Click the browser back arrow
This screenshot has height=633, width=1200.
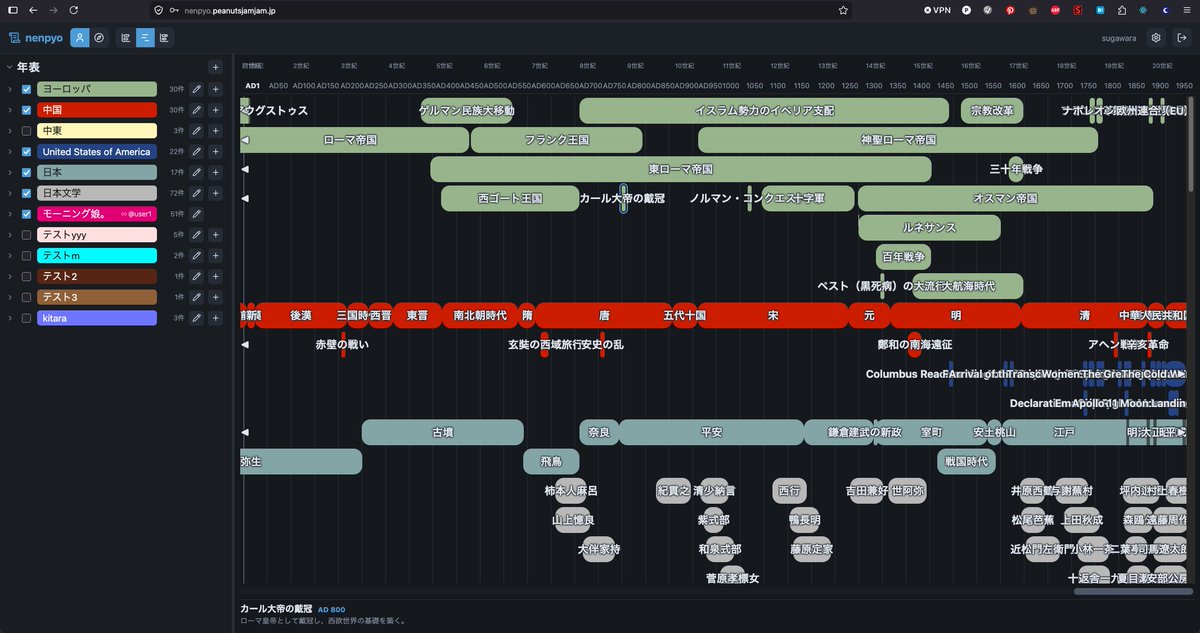coord(32,10)
